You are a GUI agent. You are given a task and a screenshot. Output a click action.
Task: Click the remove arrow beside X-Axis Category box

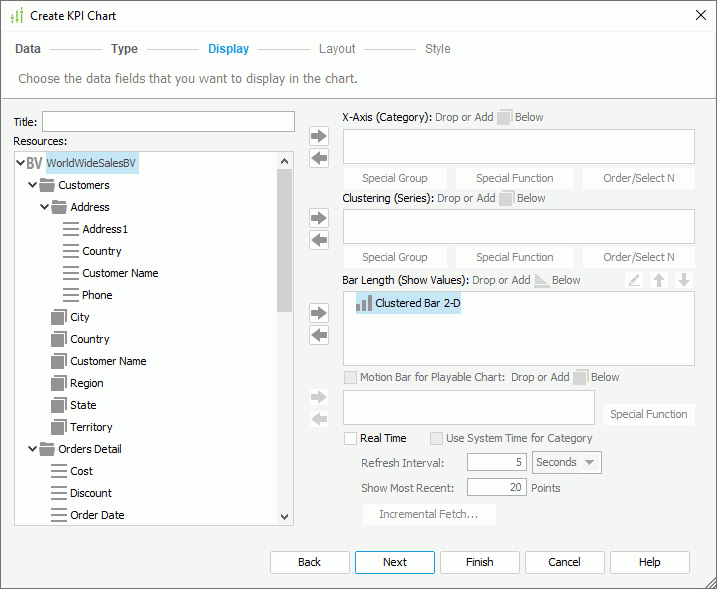pos(319,158)
